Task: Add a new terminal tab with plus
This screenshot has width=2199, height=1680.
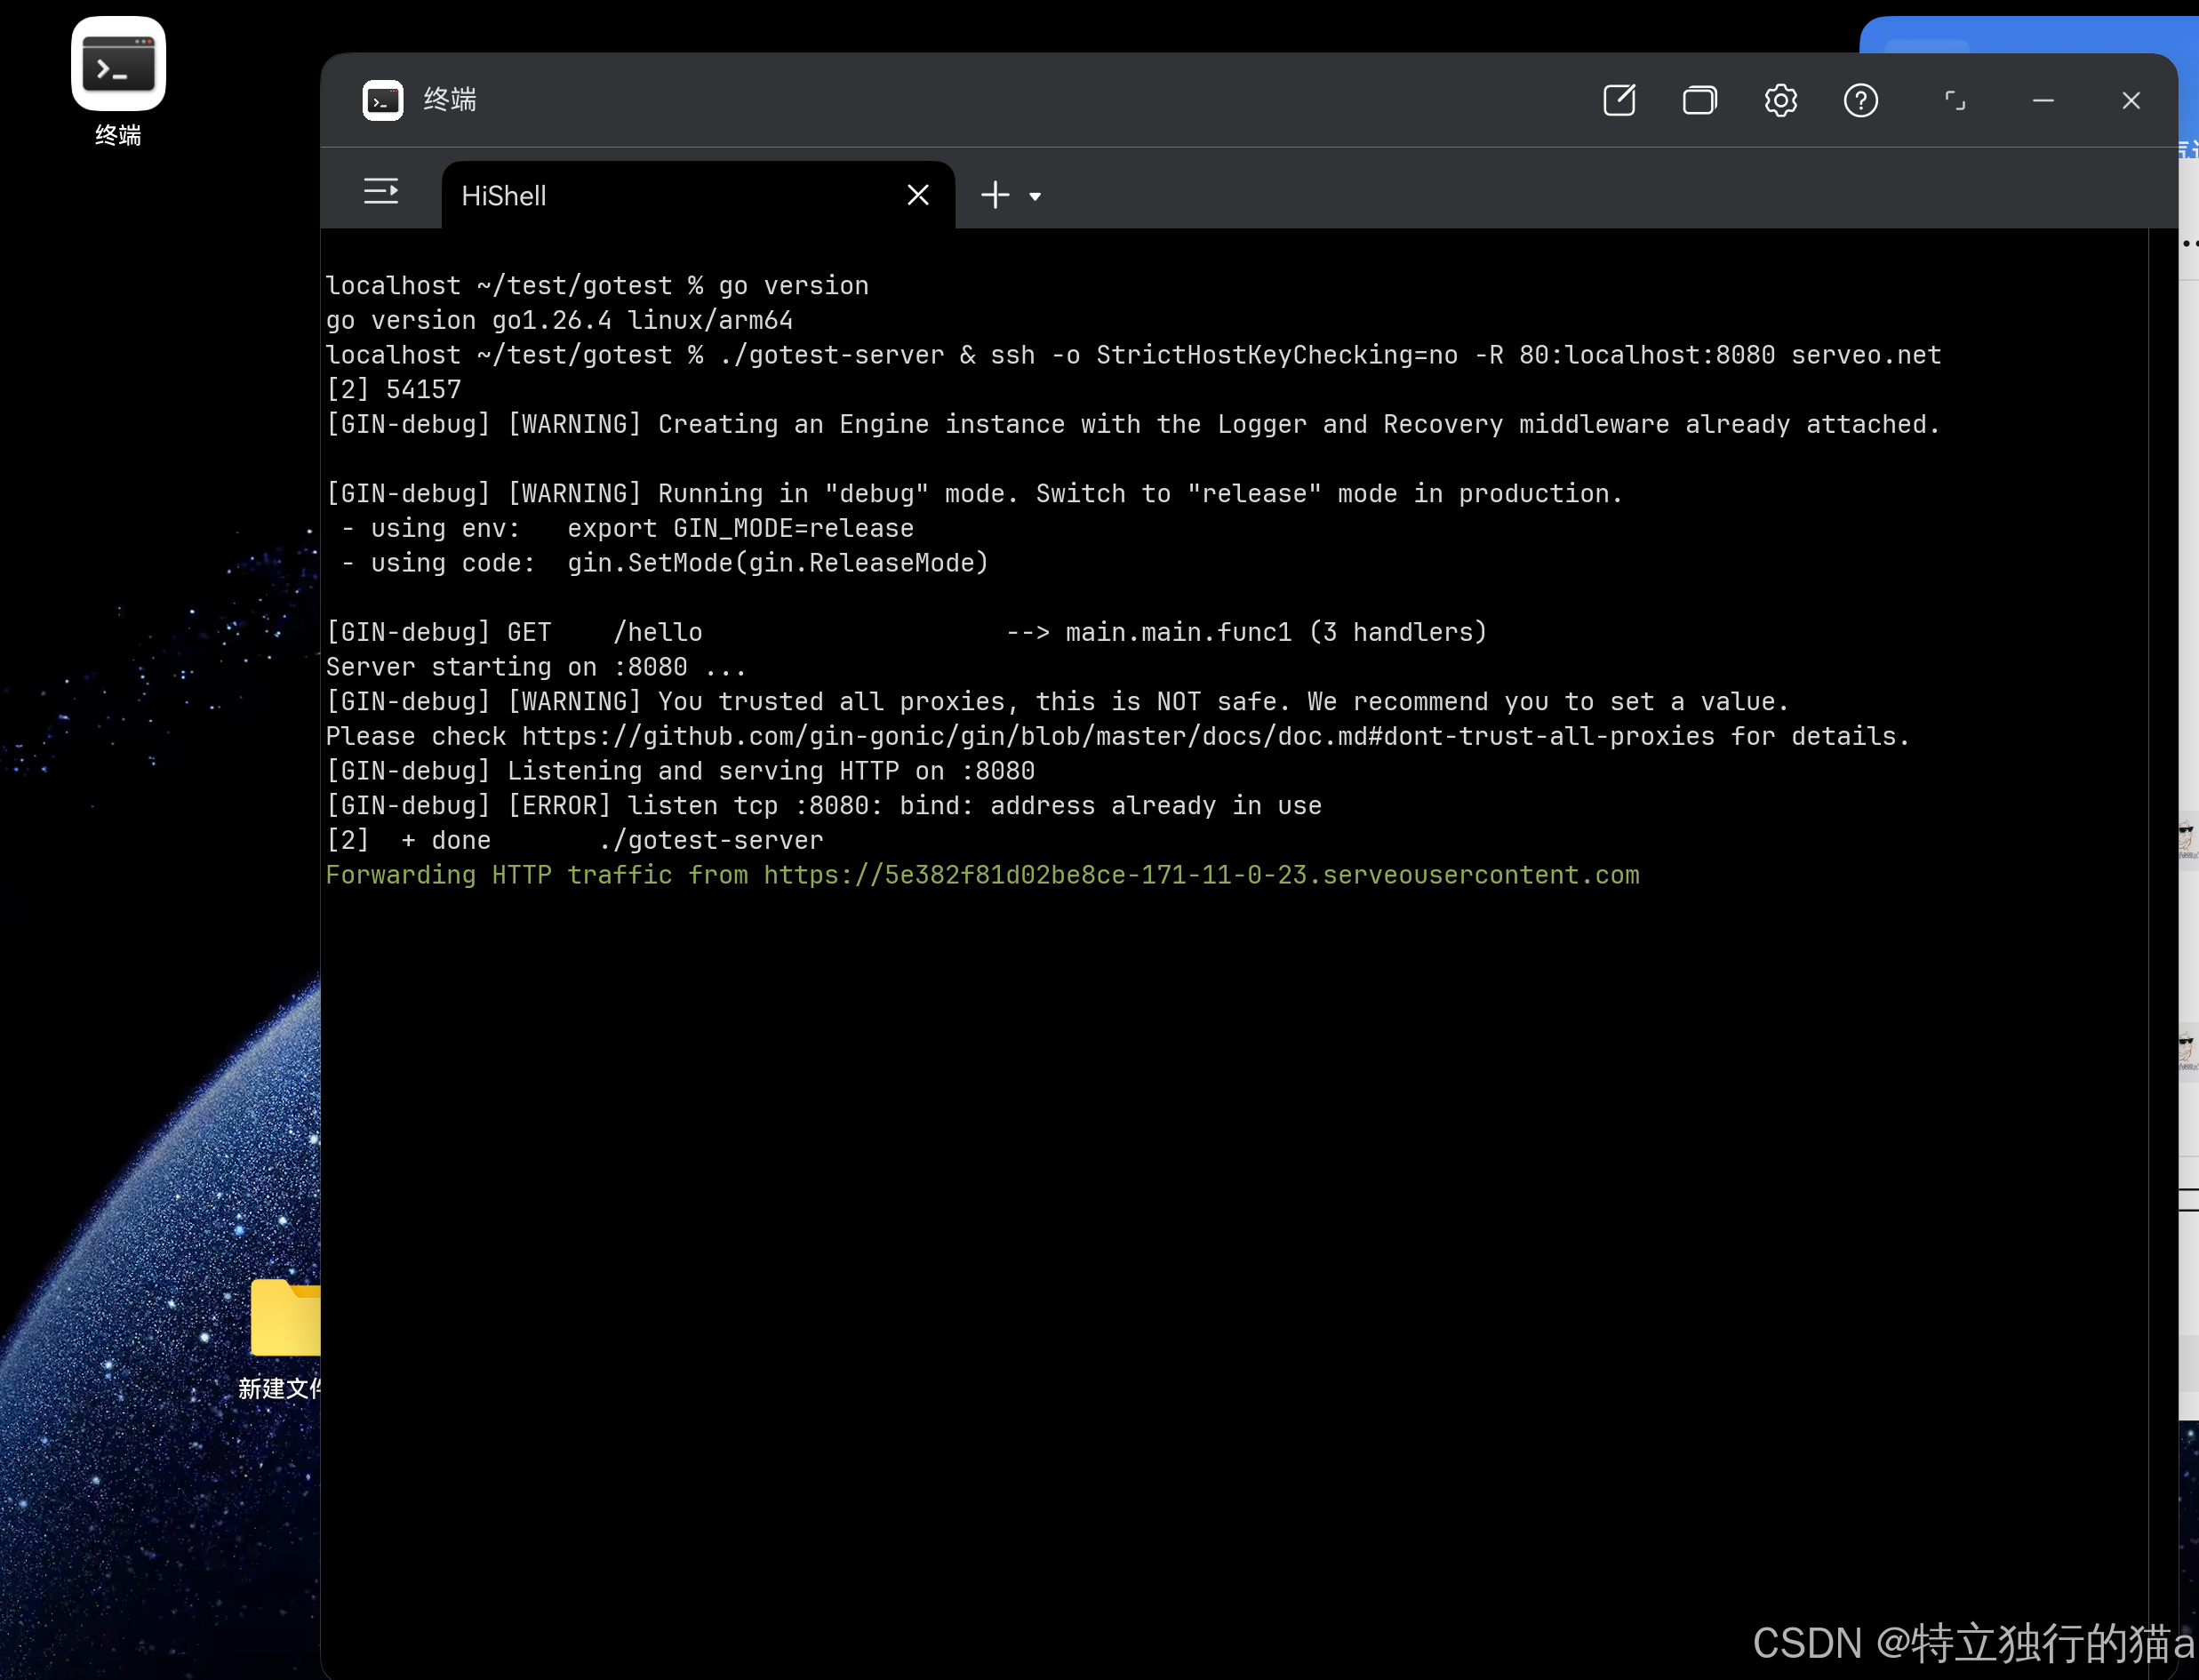Action: [995, 195]
